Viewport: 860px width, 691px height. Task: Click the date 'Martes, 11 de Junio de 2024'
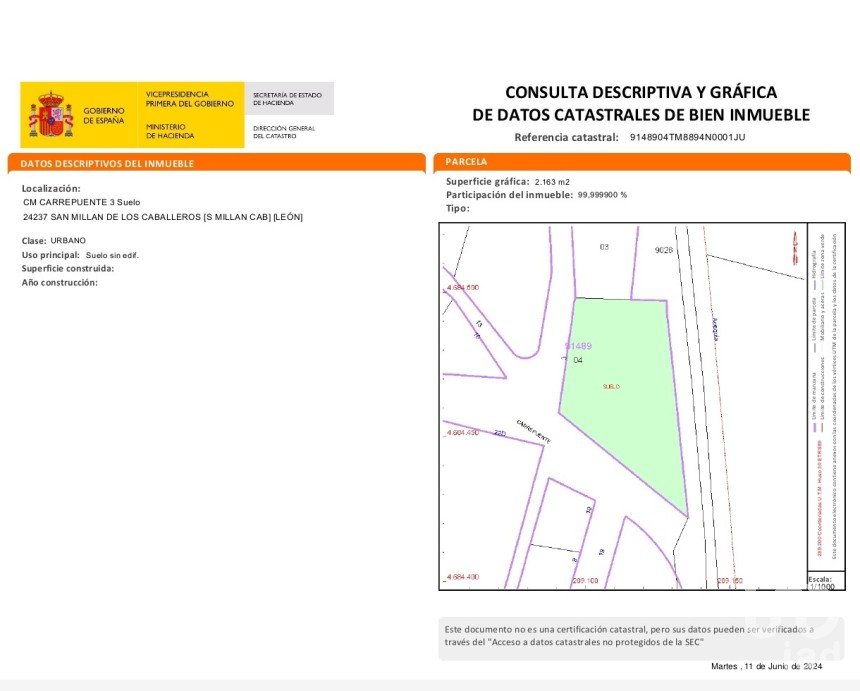(x=766, y=666)
